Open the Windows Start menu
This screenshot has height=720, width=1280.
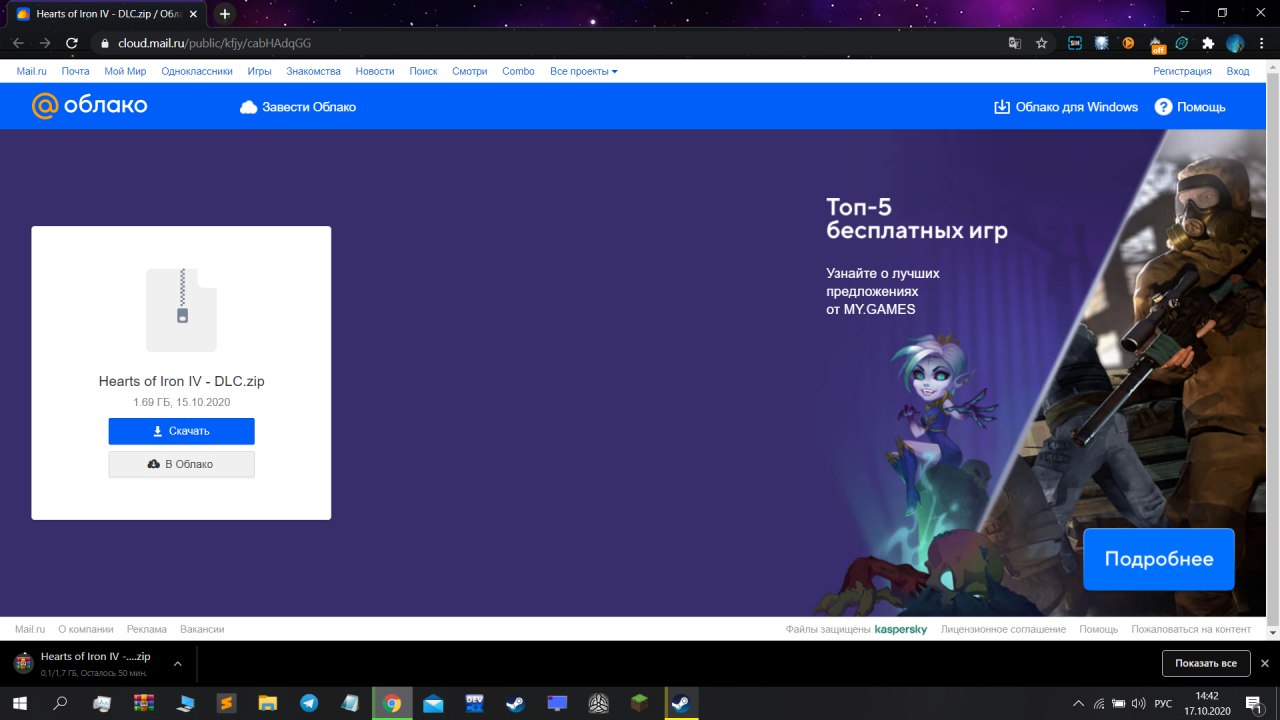(20, 703)
